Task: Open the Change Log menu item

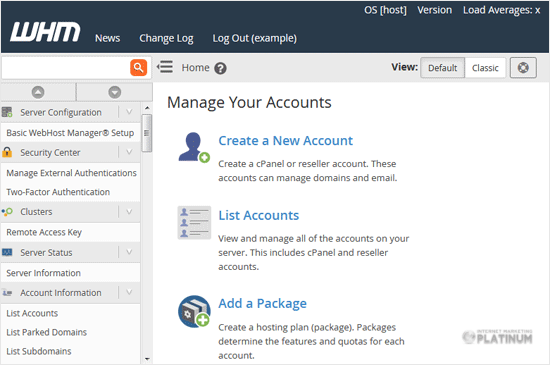Action: (166, 38)
